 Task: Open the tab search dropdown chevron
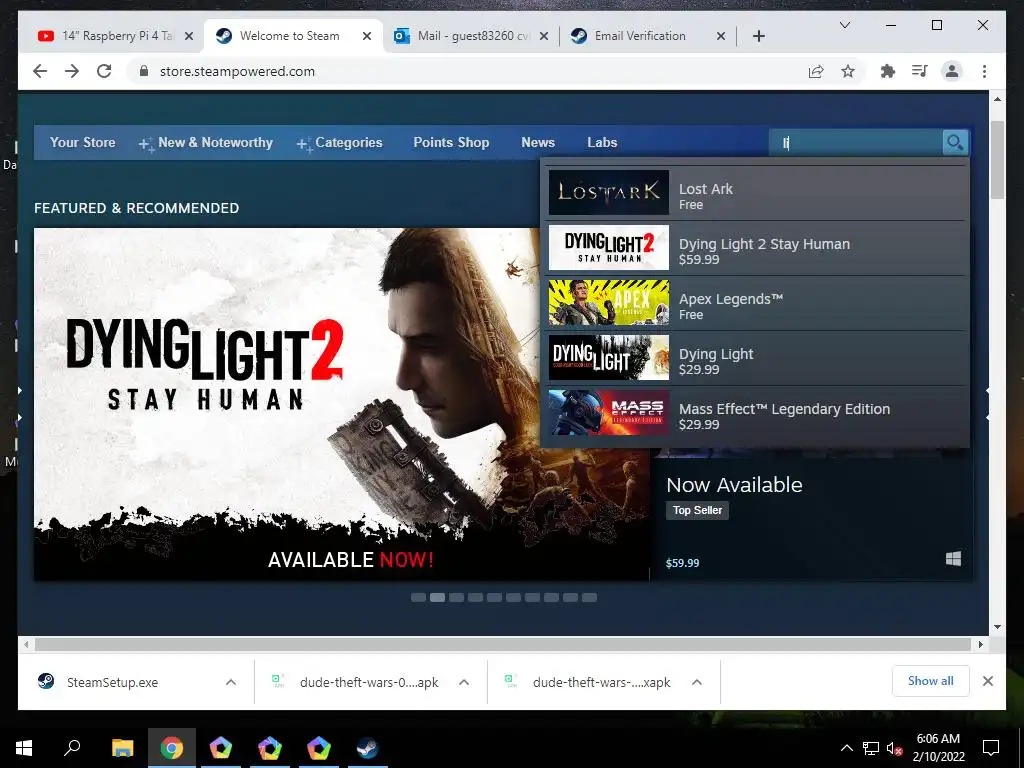[844, 25]
